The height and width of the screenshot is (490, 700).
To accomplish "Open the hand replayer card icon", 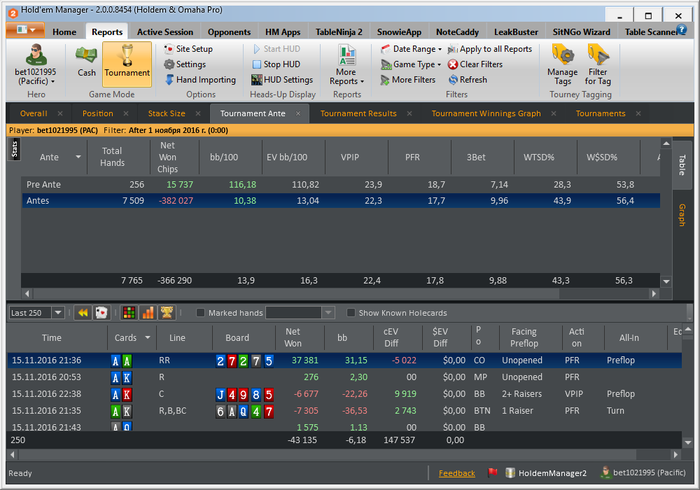I will coord(101,313).
